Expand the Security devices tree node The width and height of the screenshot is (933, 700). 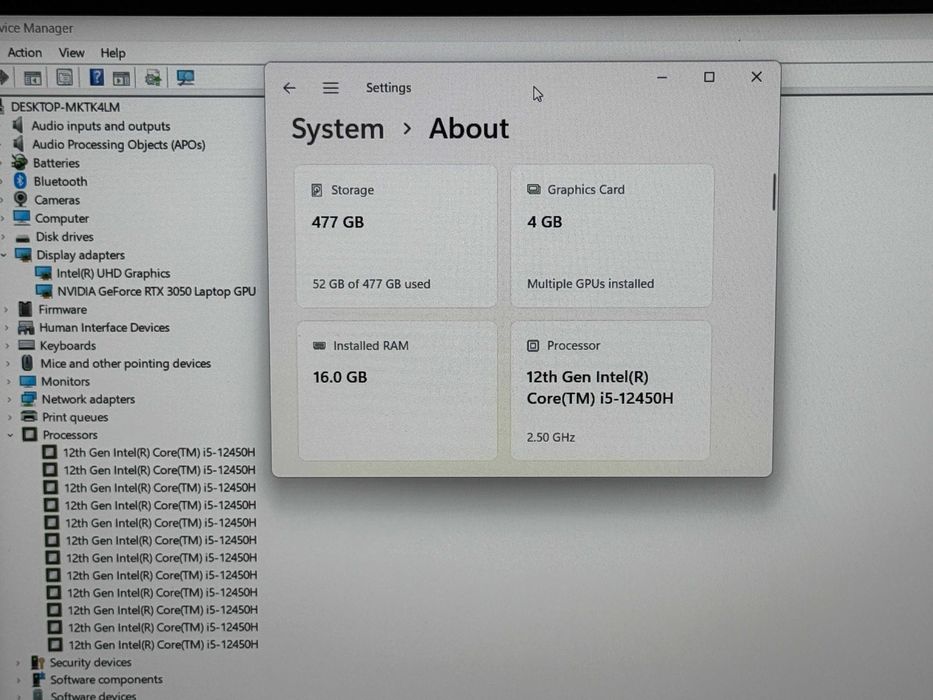pos(18,662)
